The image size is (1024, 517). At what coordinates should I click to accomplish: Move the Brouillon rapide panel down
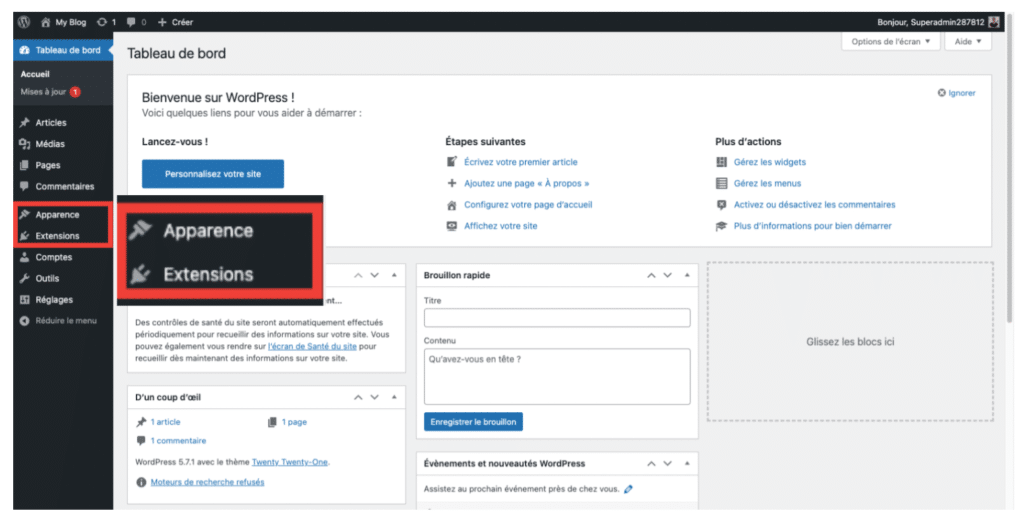click(667, 275)
